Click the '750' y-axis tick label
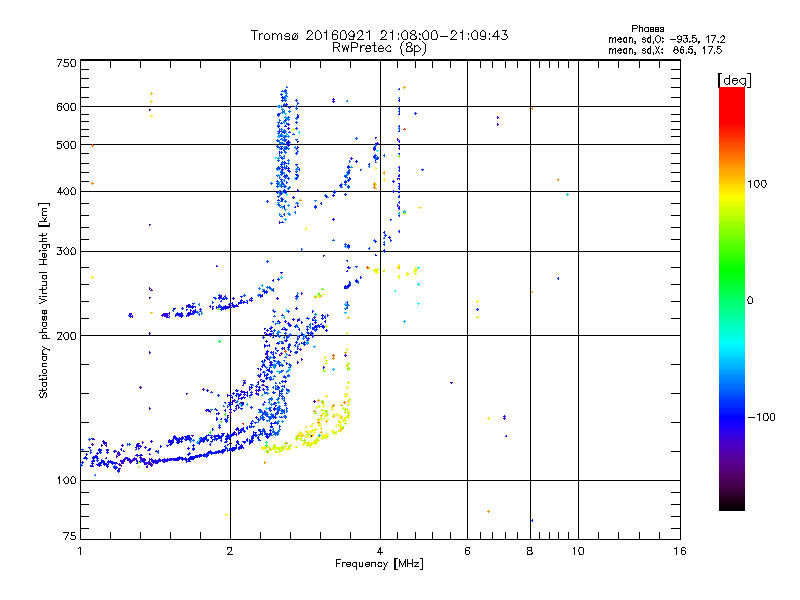The width and height of the screenshot is (800, 600). (66, 63)
